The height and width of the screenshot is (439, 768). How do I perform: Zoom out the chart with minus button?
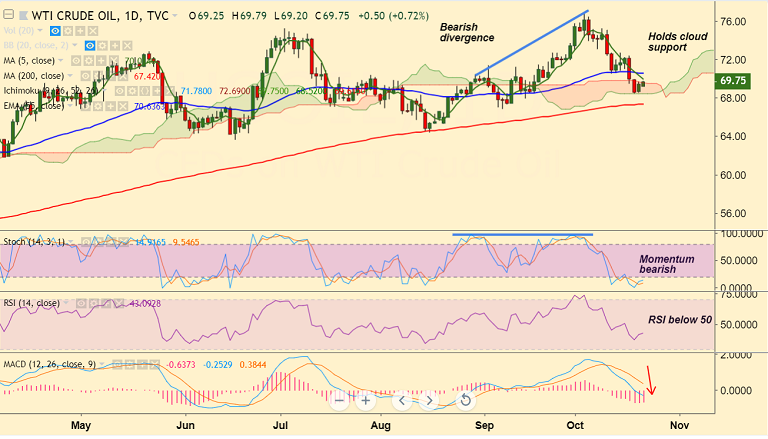click(x=339, y=401)
